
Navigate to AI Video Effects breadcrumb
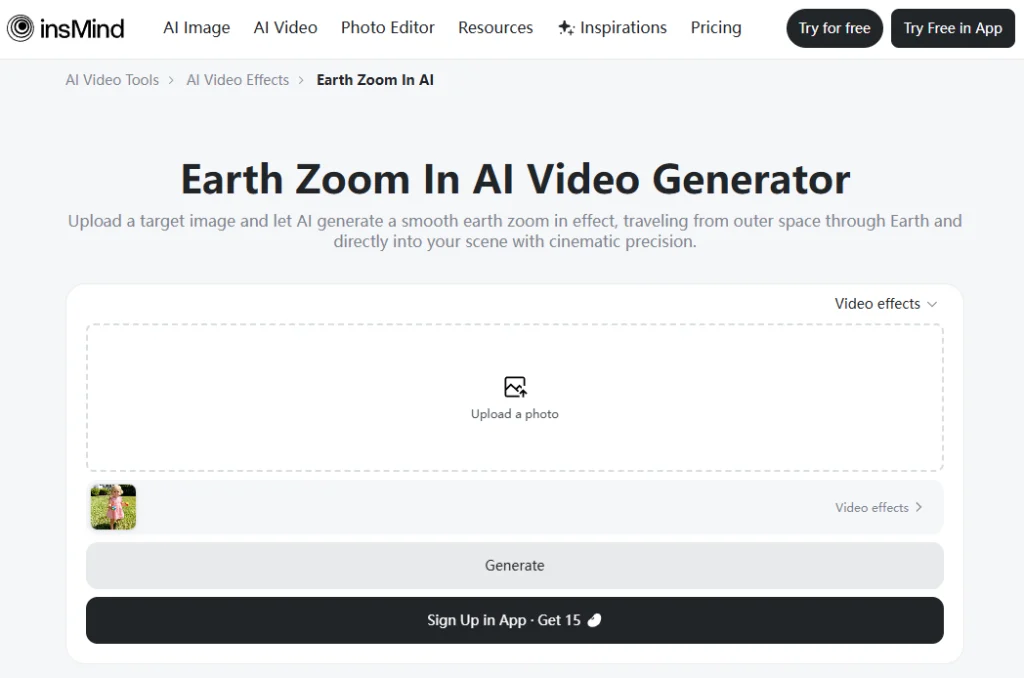237,80
